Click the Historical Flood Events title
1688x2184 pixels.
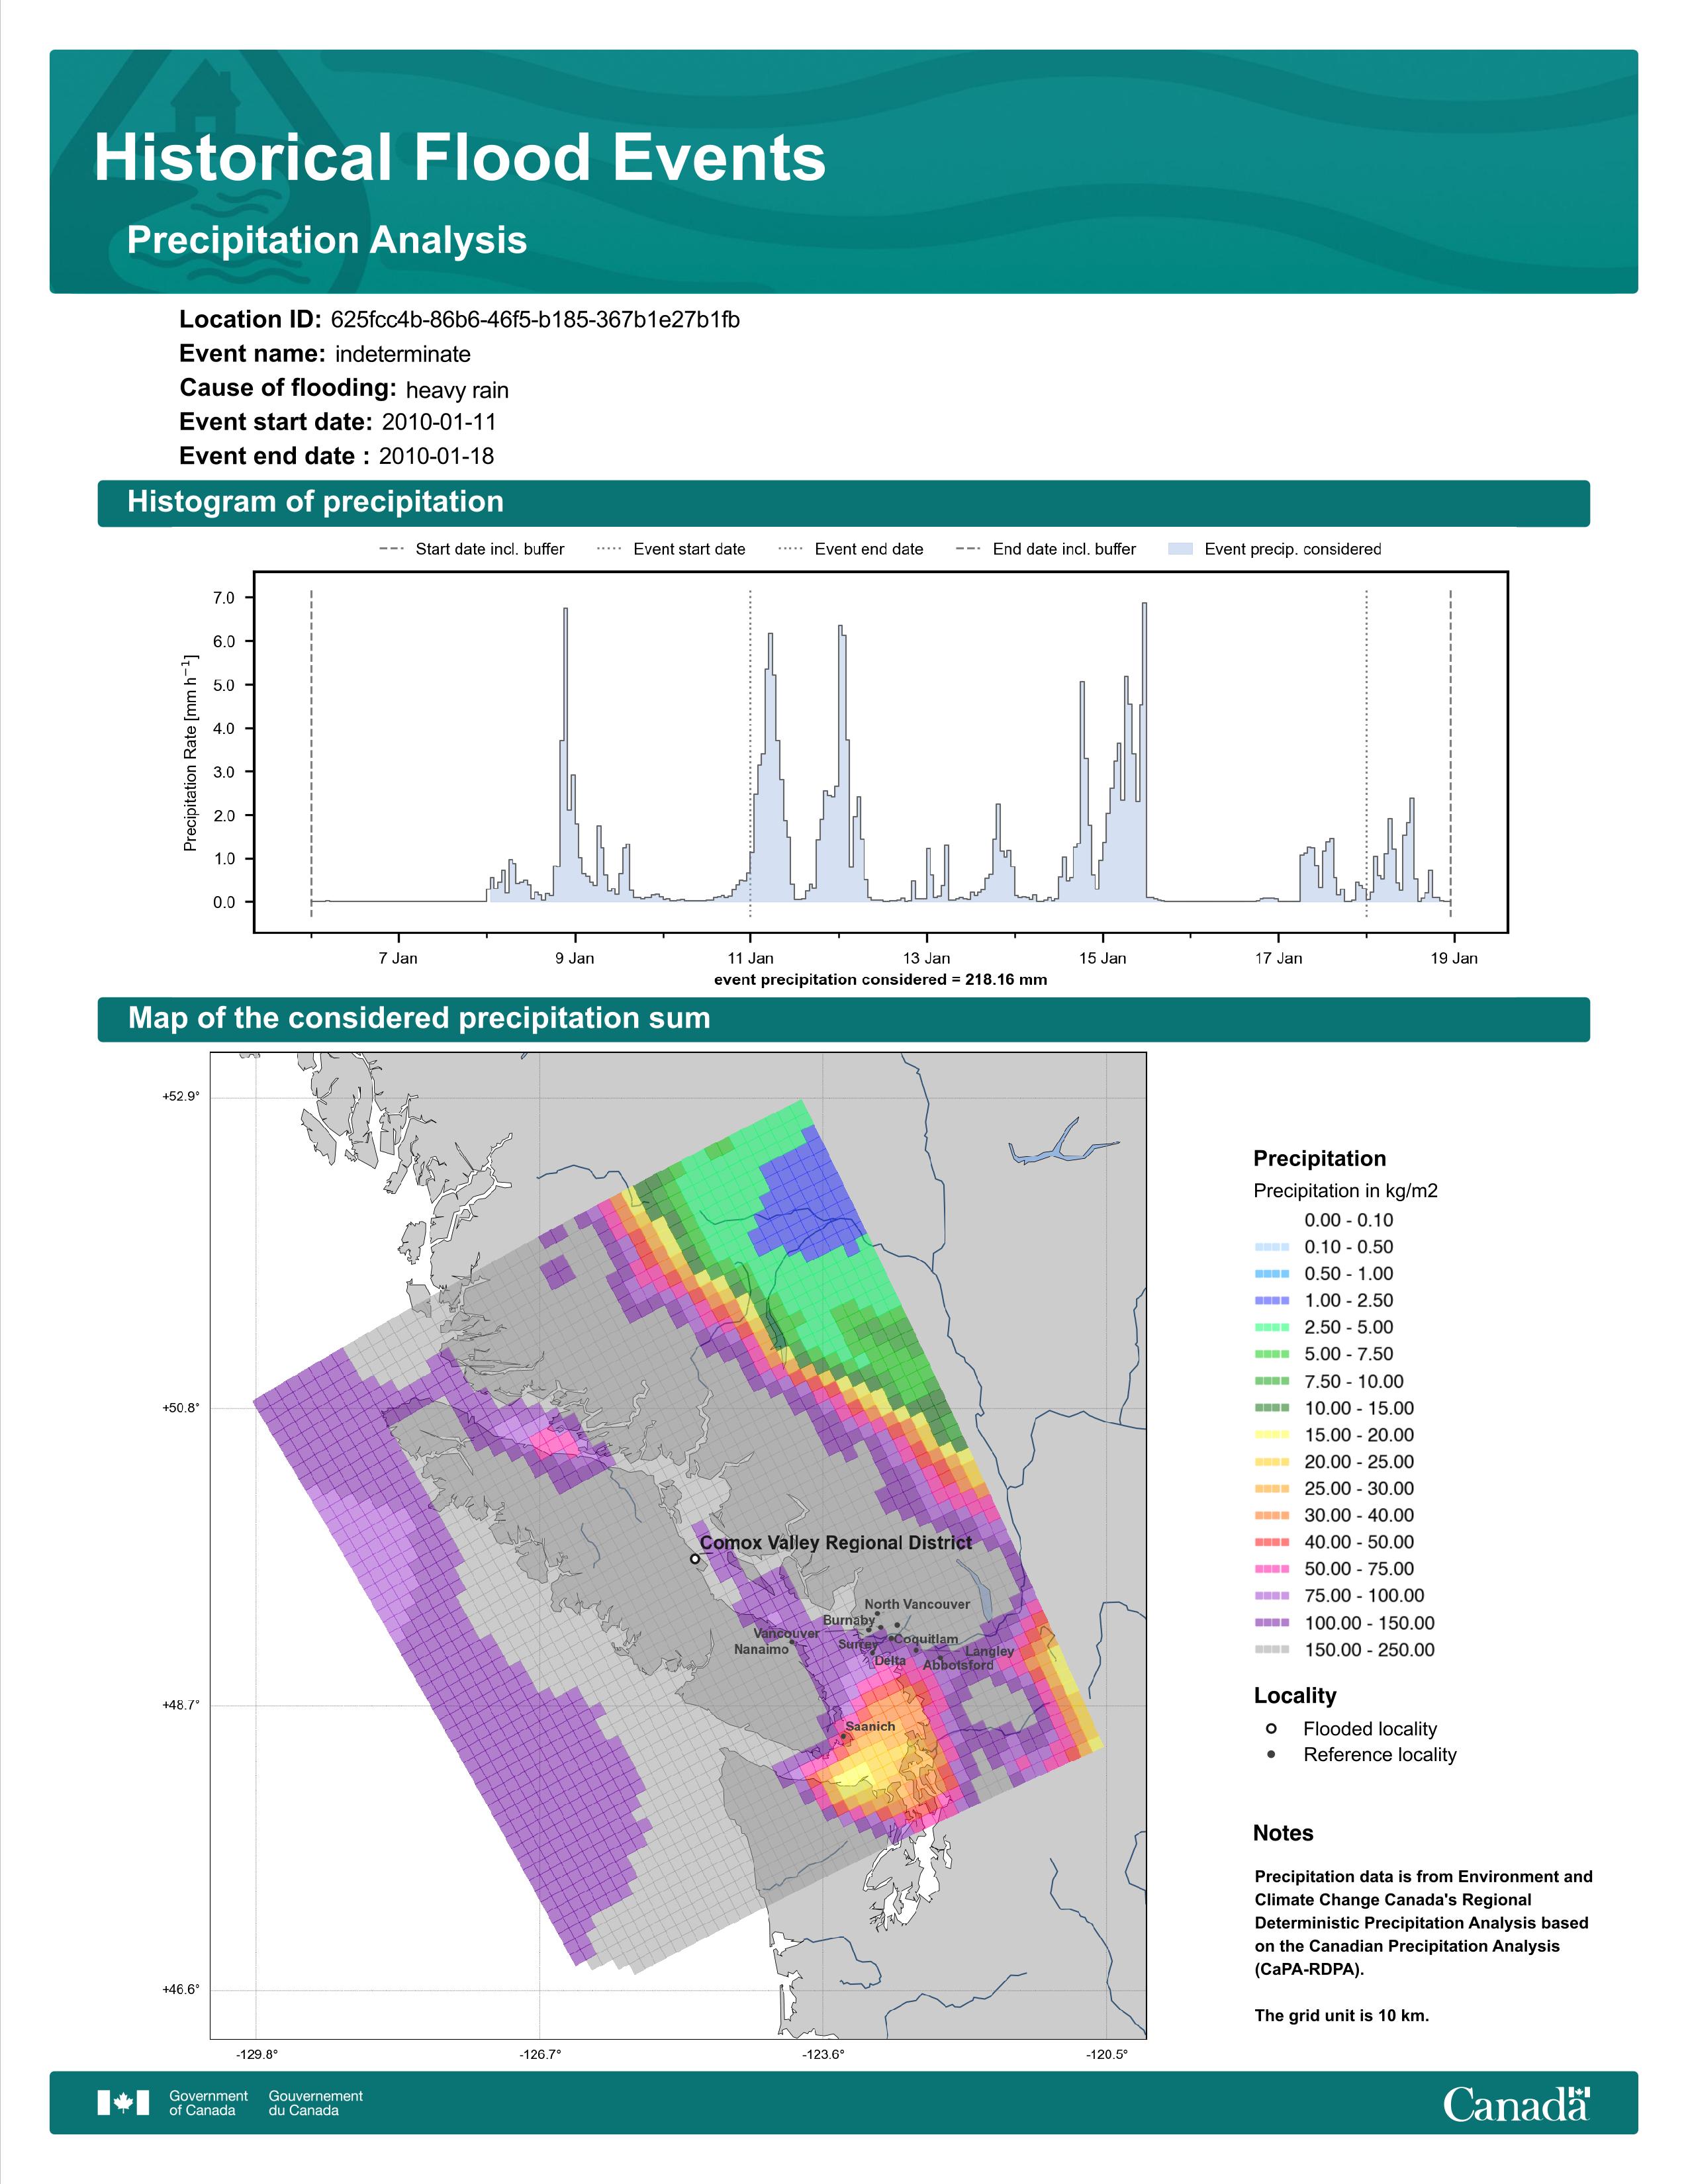tap(460, 158)
